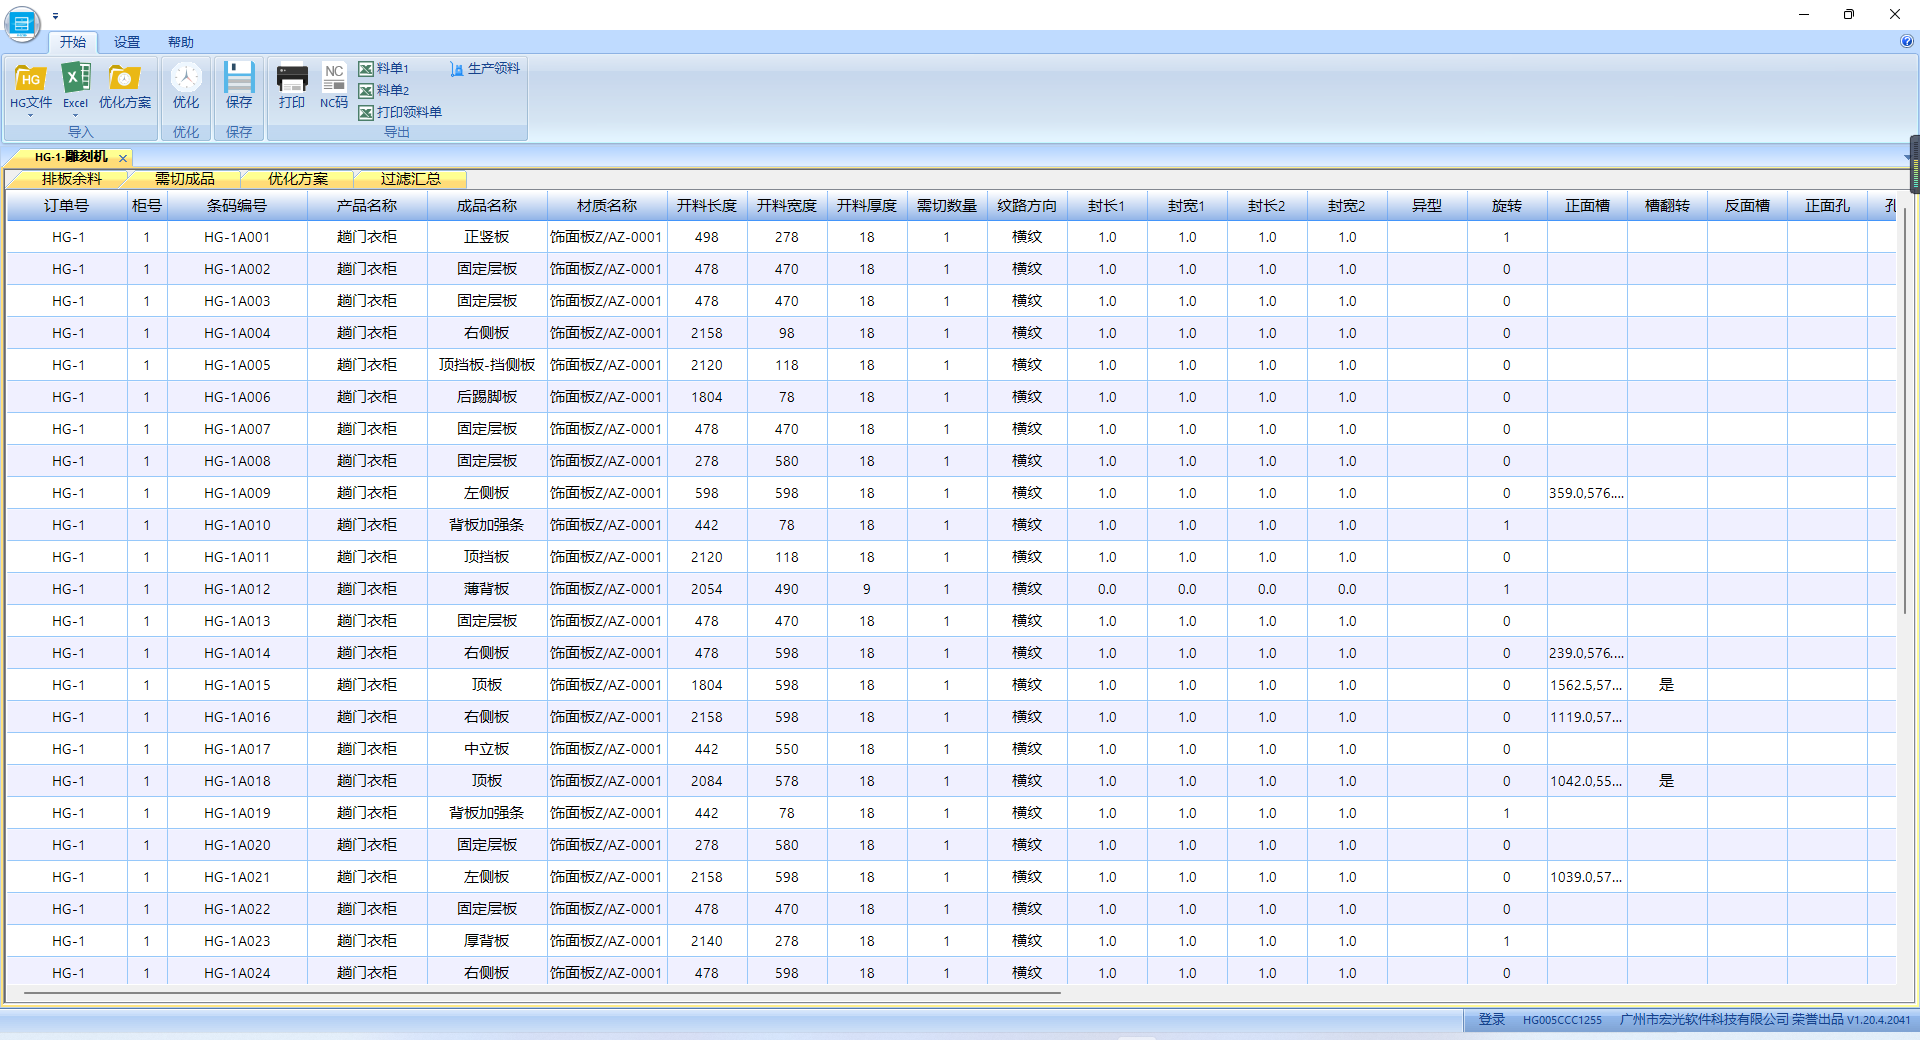1920x1040 pixels.
Task: Click the 正面槽 column header
Action: (x=1587, y=206)
